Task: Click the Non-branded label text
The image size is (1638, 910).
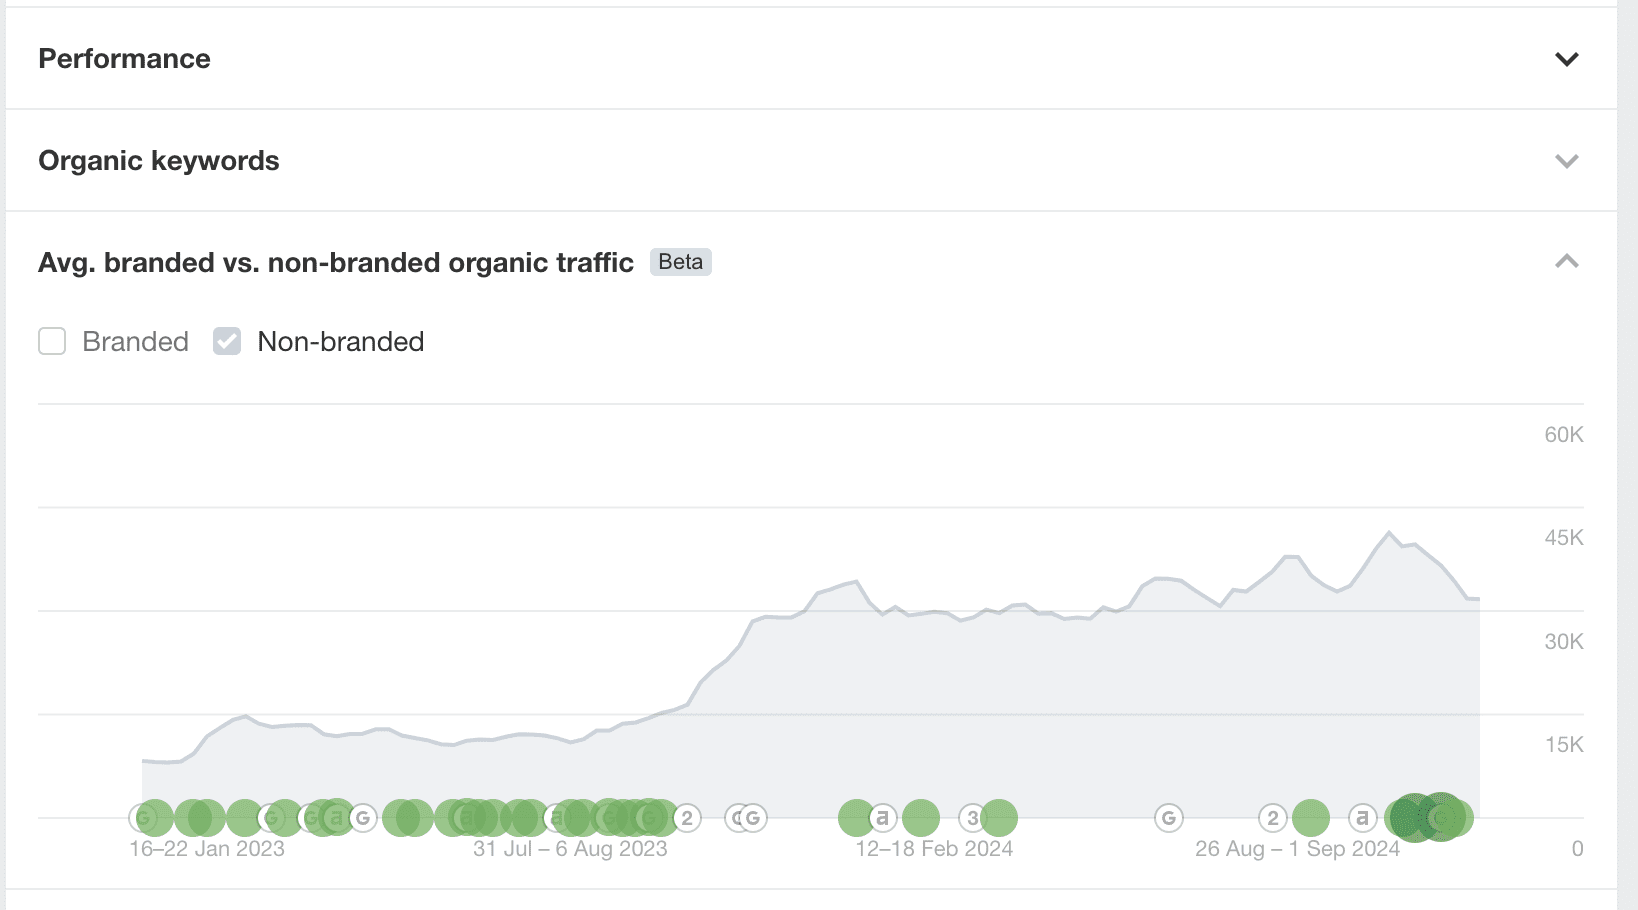Action: 340,342
